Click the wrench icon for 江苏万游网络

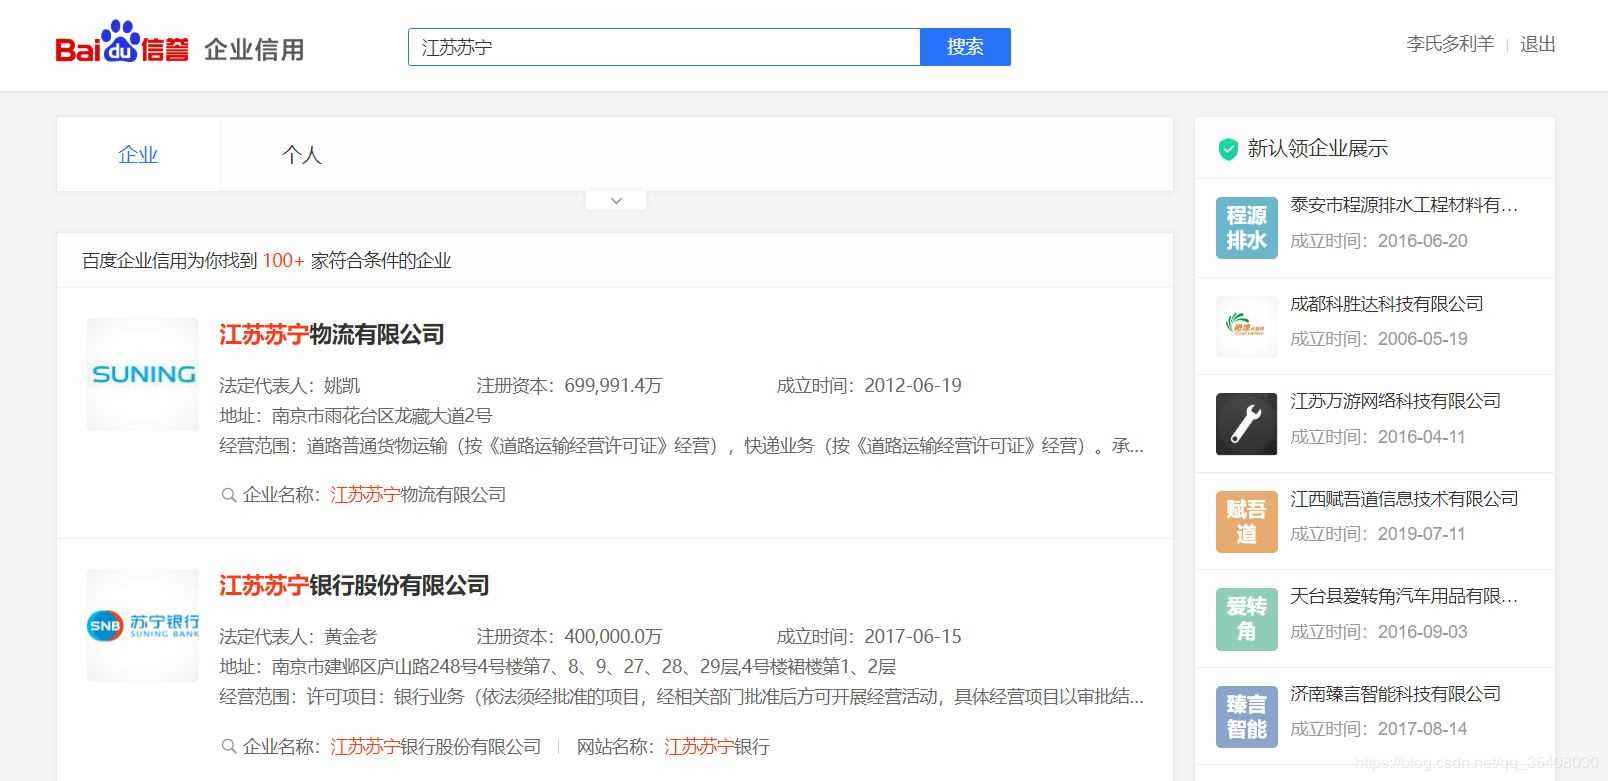coord(1246,423)
